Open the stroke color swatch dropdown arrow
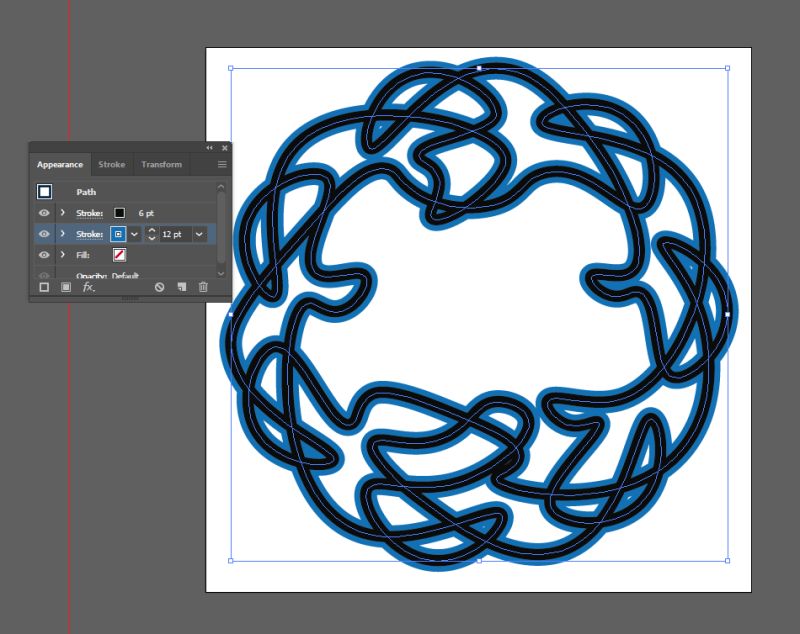 point(132,233)
